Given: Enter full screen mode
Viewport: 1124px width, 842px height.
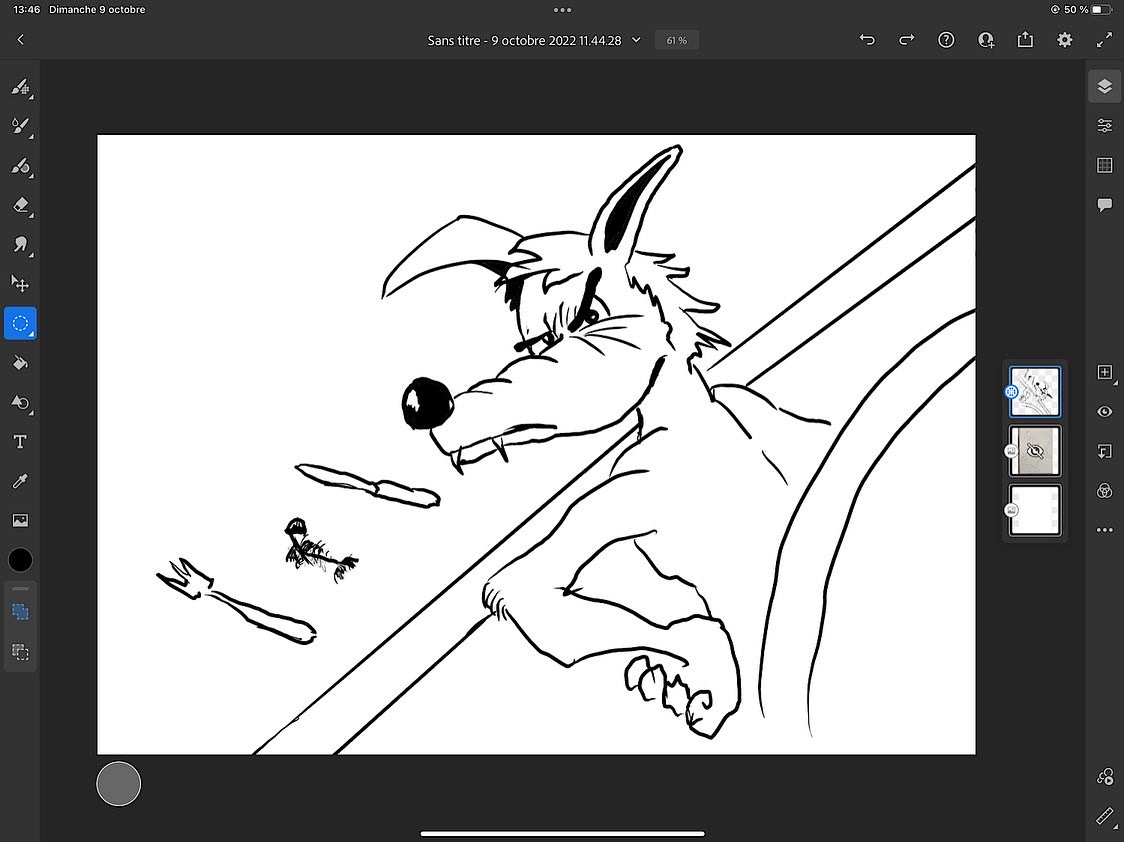Looking at the screenshot, I should 1104,40.
